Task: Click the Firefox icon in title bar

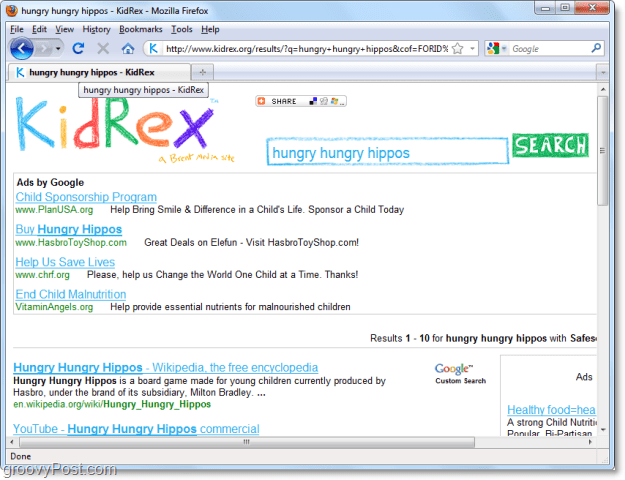Action: [x=12, y=11]
